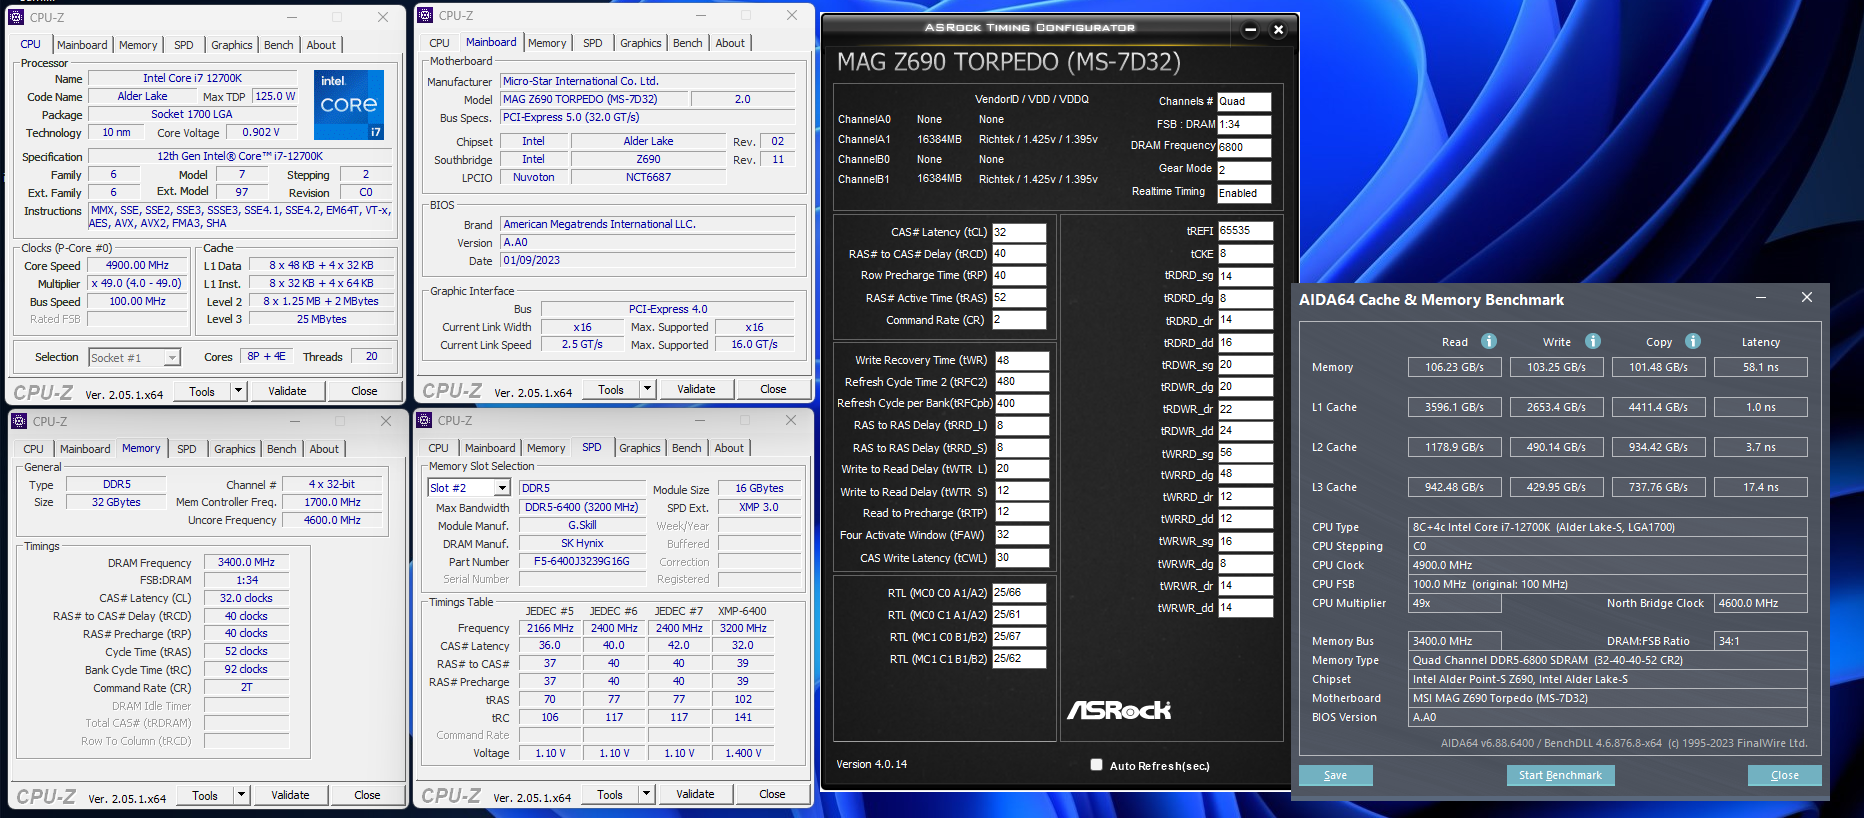
Task: Click the info icon beside the Read column
Action: (1489, 341)
